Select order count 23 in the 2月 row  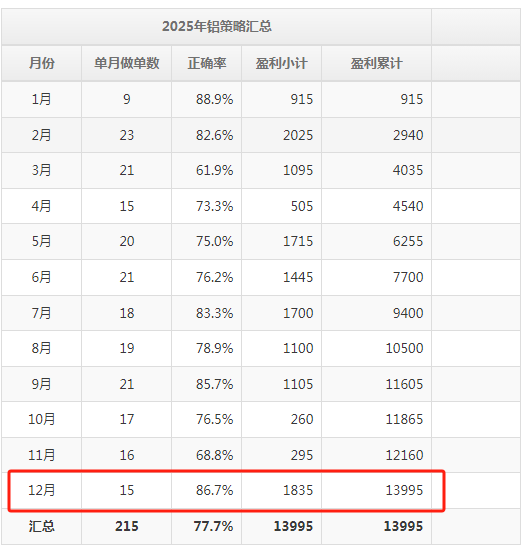(128, 136)
